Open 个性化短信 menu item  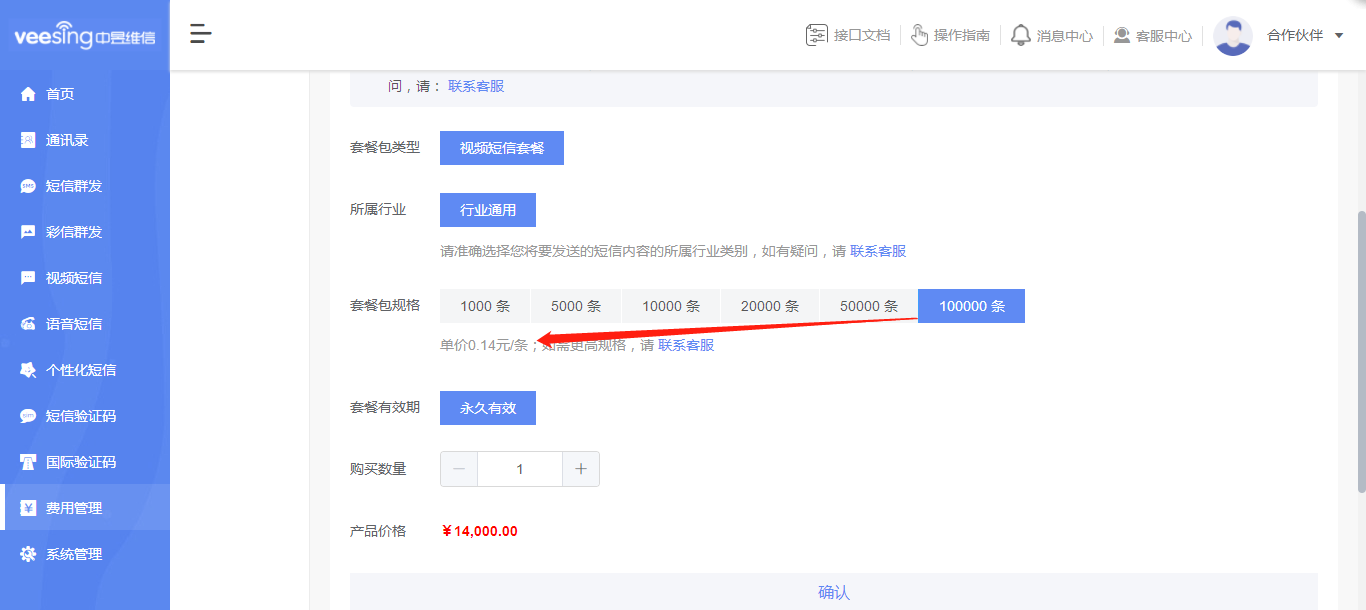click(x=85, y=370)
